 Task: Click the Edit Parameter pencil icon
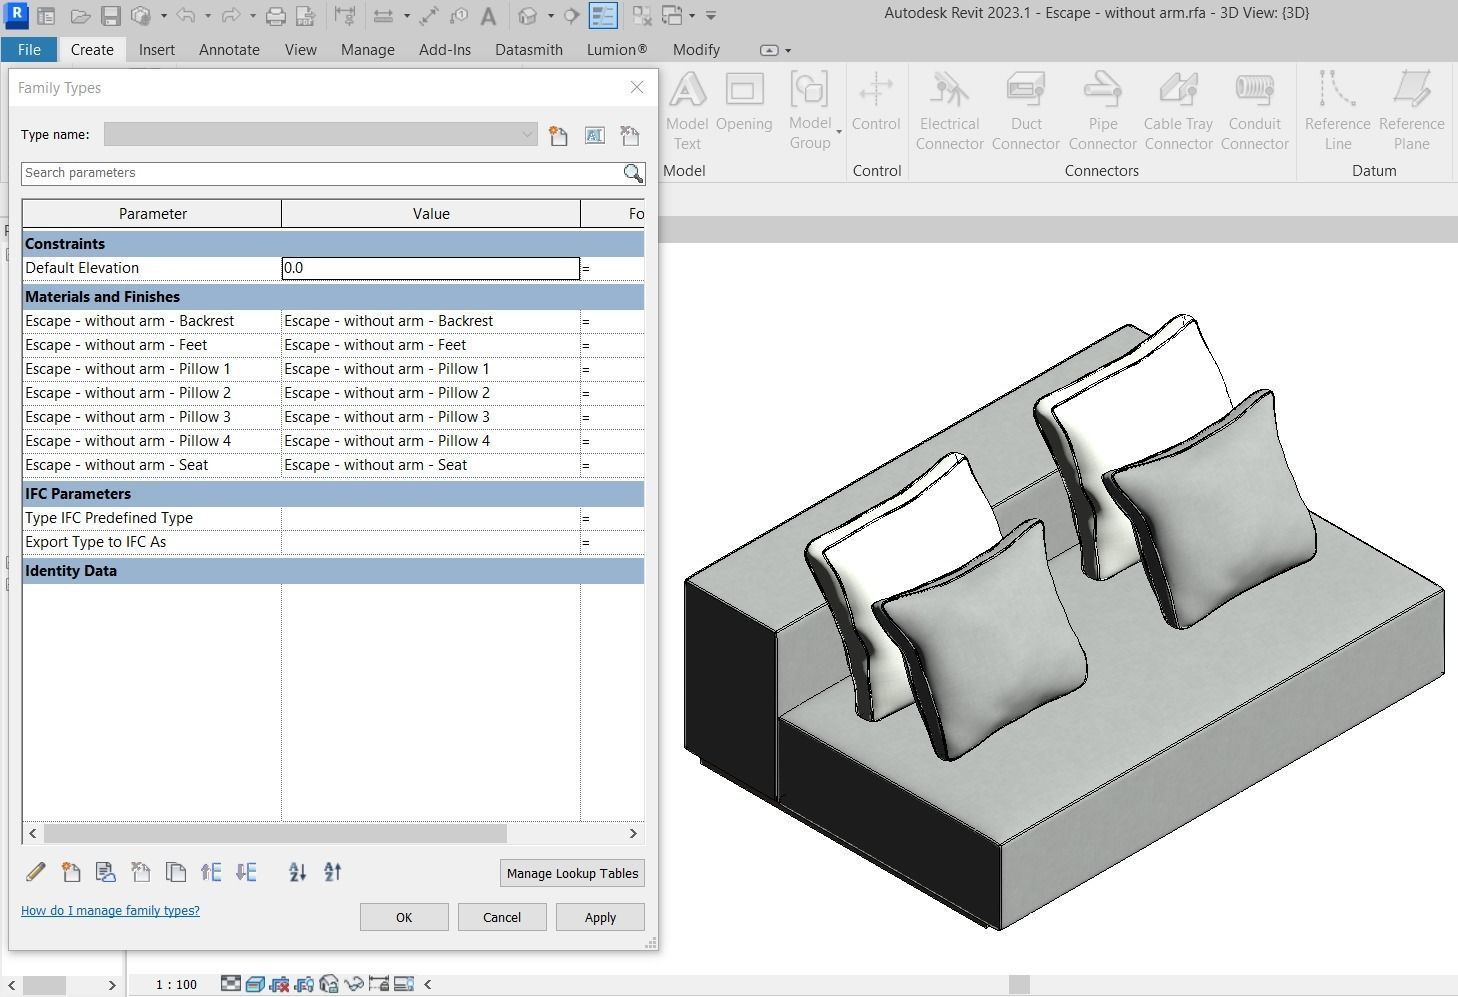click(x=35, y=872)
